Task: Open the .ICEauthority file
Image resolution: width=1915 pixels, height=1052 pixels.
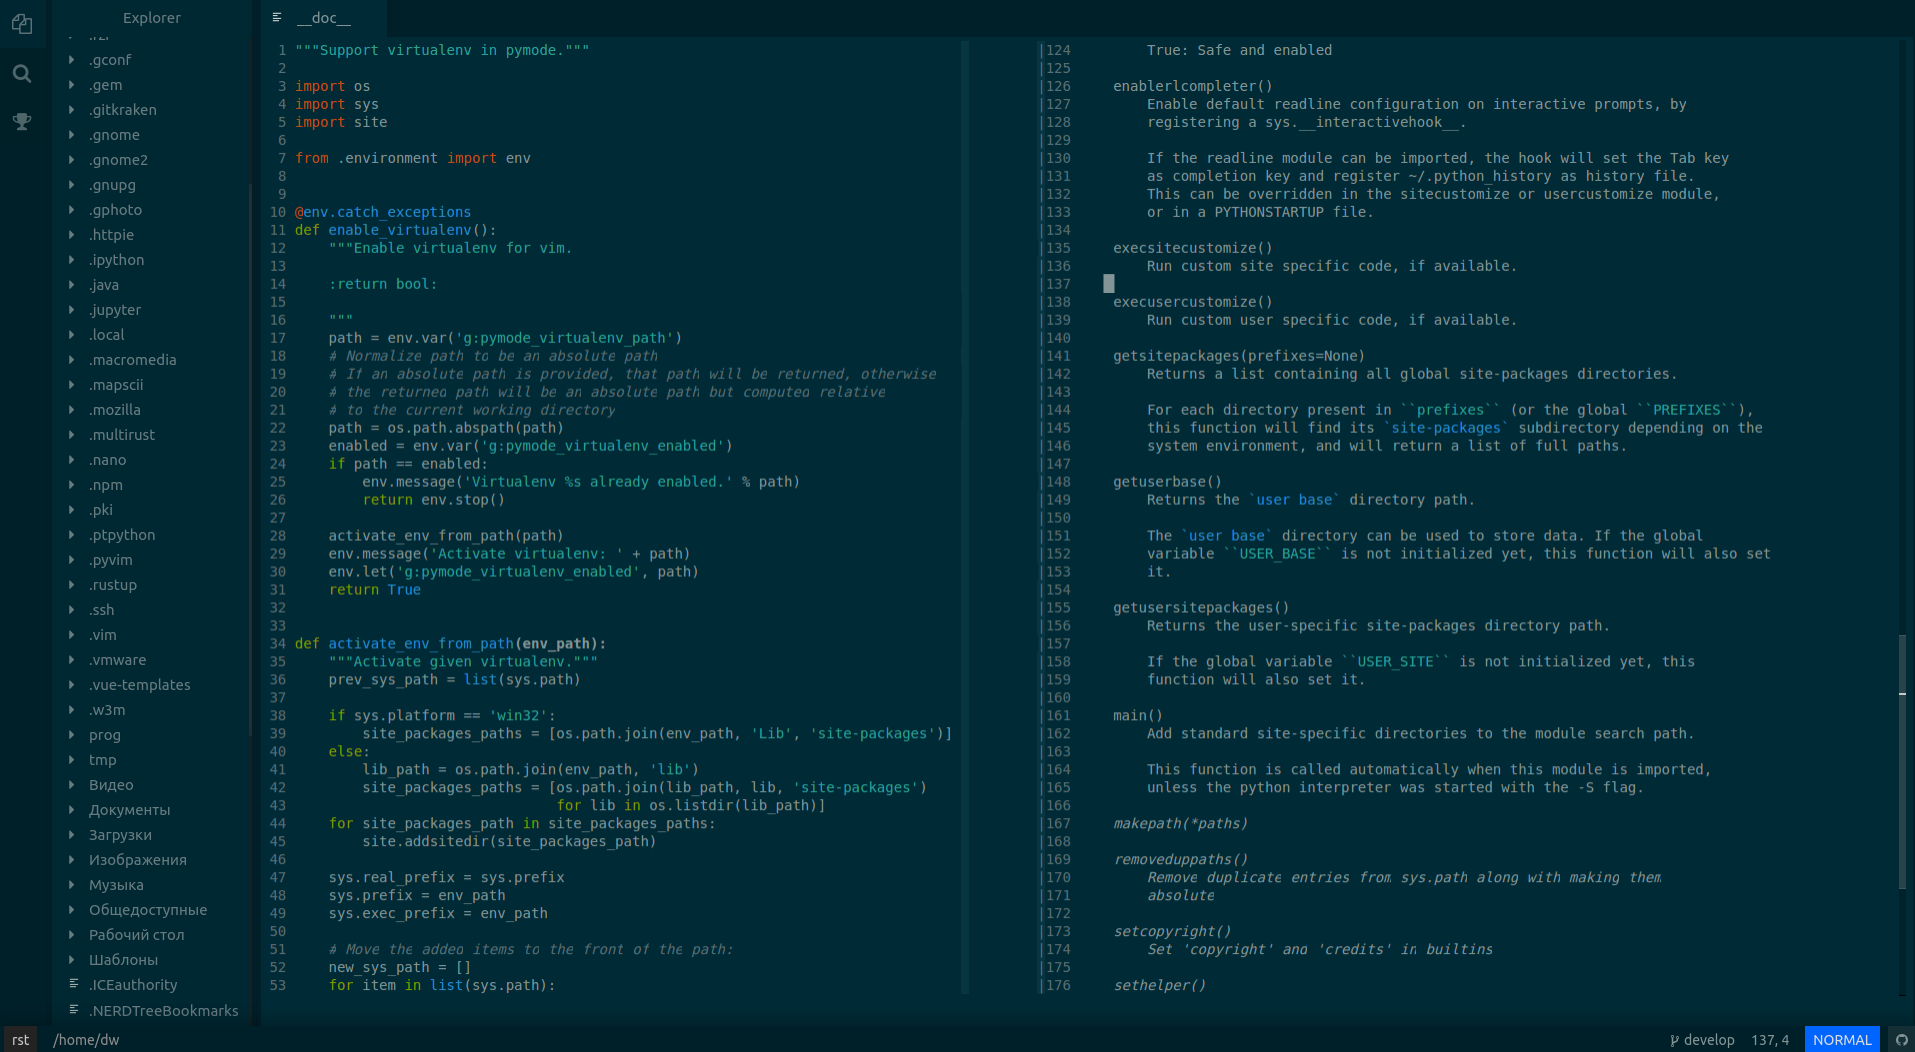Action: 133,985
